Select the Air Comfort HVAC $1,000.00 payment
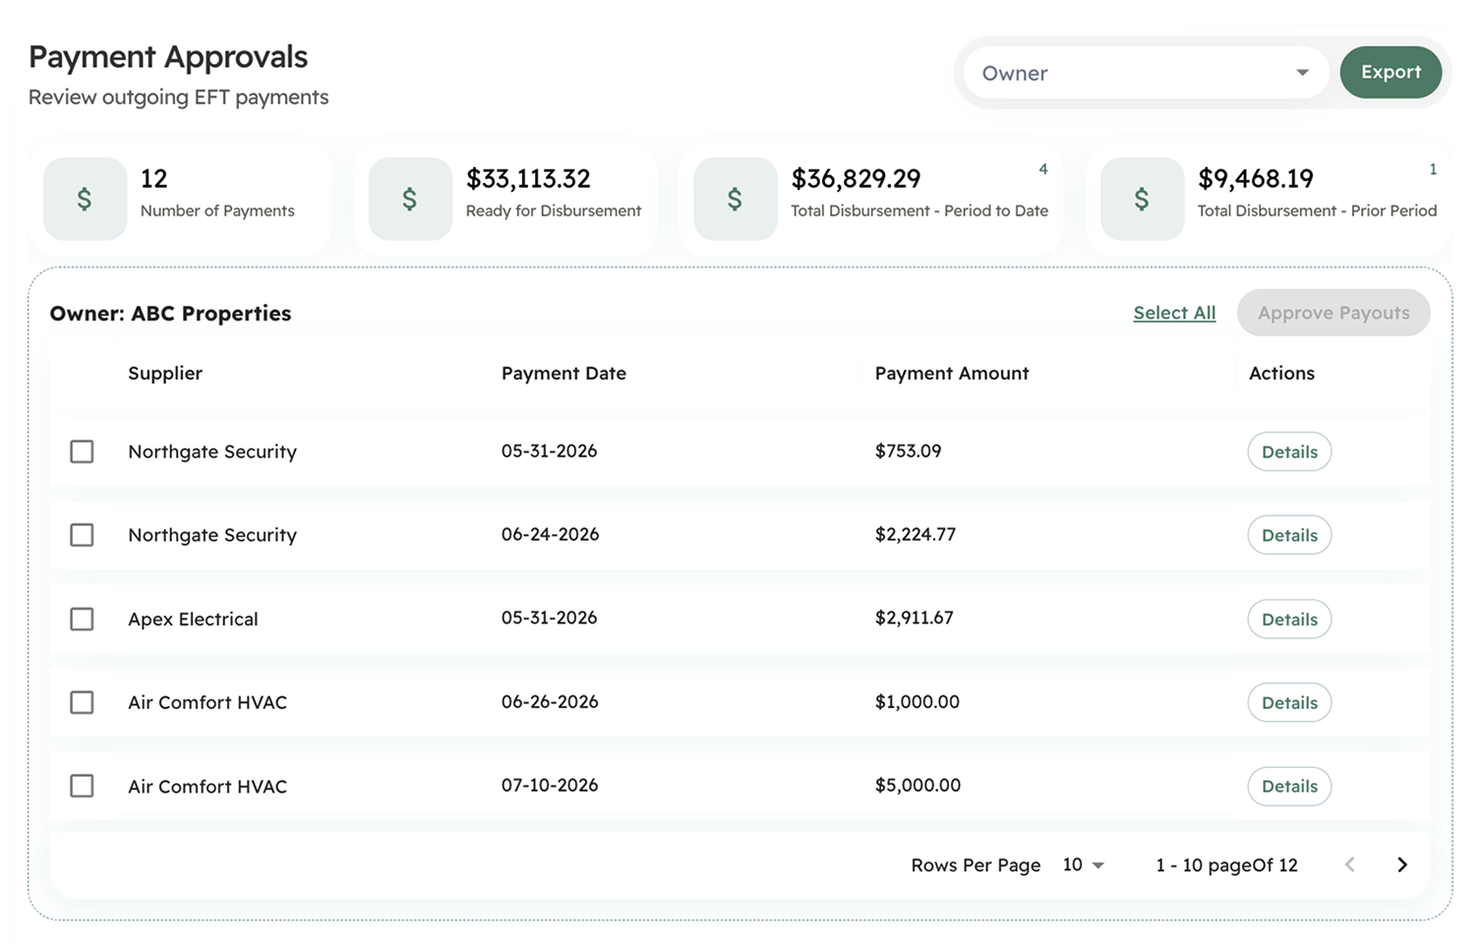Image resolution: width=1480 pixels, height=950 pixels. pos(82,702)
